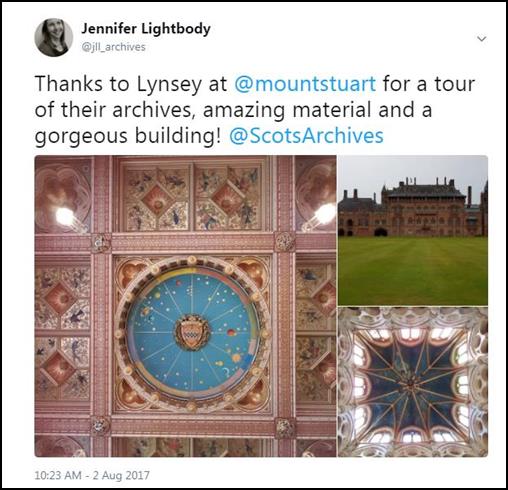Open the mansion exterior photo

tap(413, 230)
